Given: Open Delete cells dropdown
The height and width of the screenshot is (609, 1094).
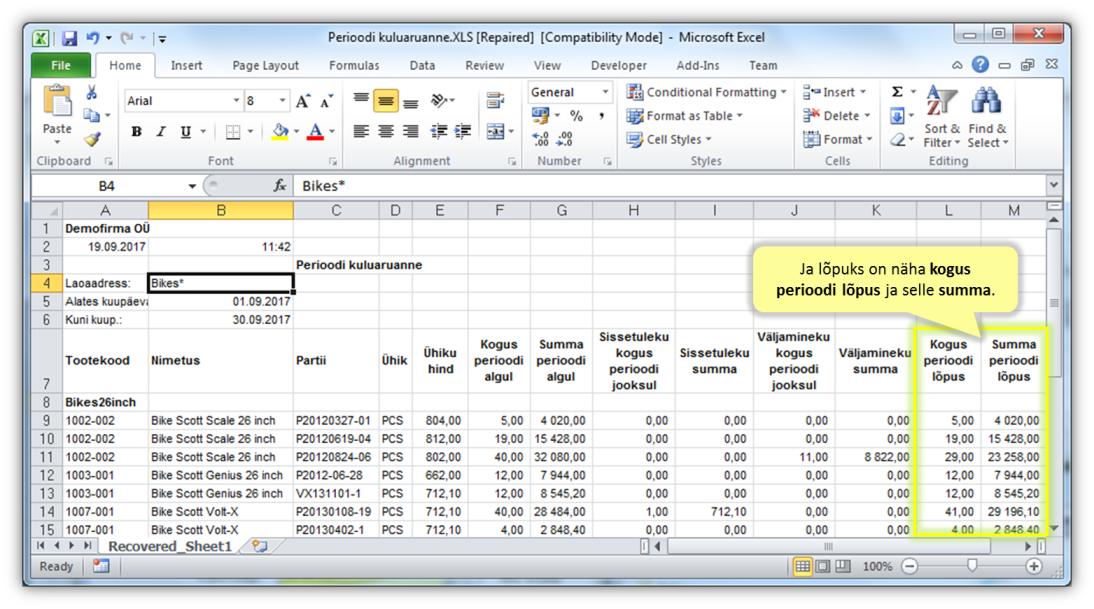Looking at the screenshot, I should coord(837,116).
